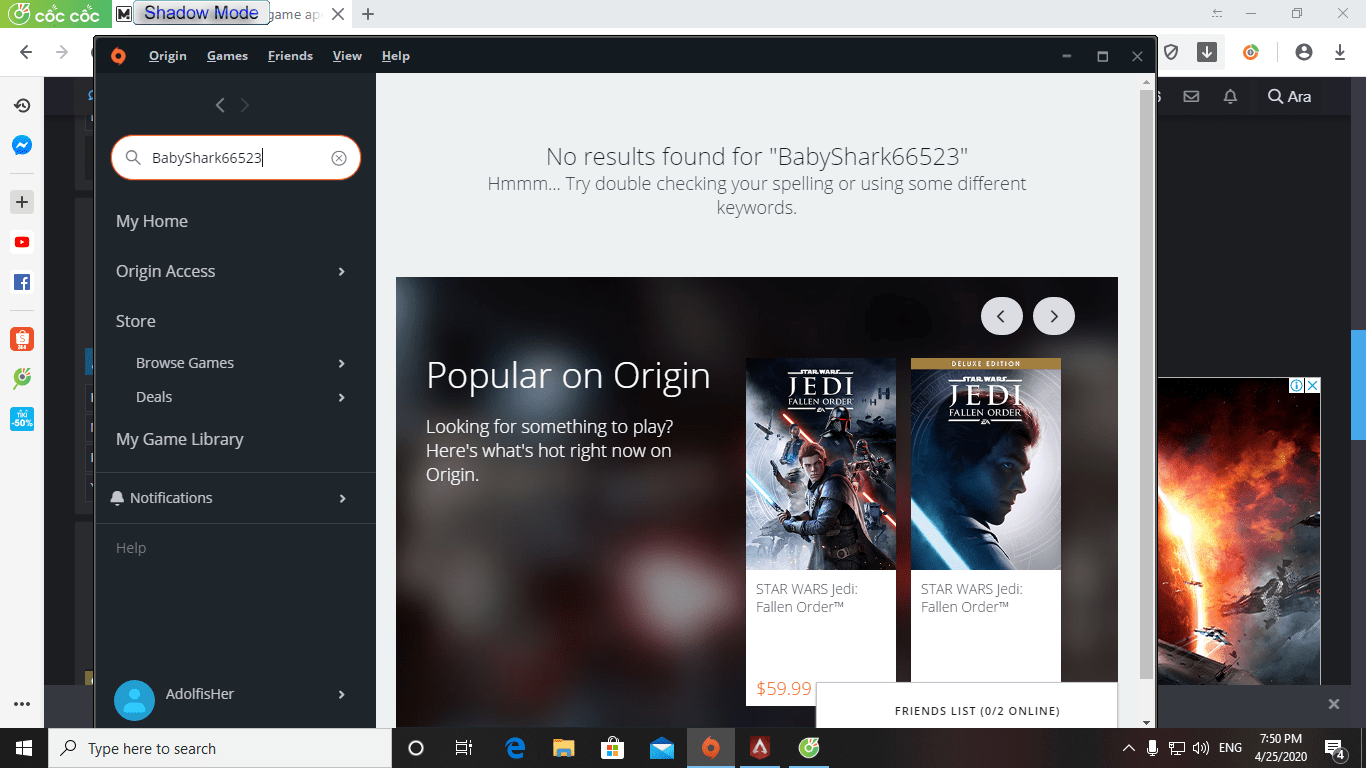The width and height of the screenshot is (1366, 768).
Task: Show previous Popular on Origin items
Action: 1002,316
